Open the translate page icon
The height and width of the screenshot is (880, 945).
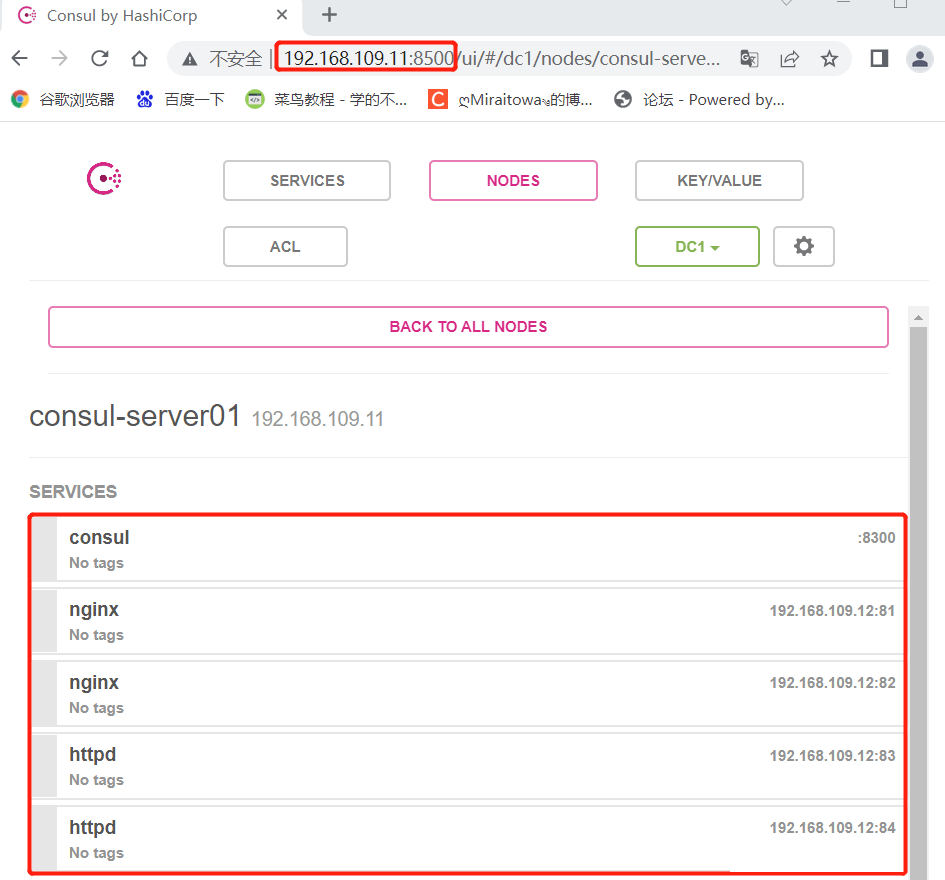point(749,58)
